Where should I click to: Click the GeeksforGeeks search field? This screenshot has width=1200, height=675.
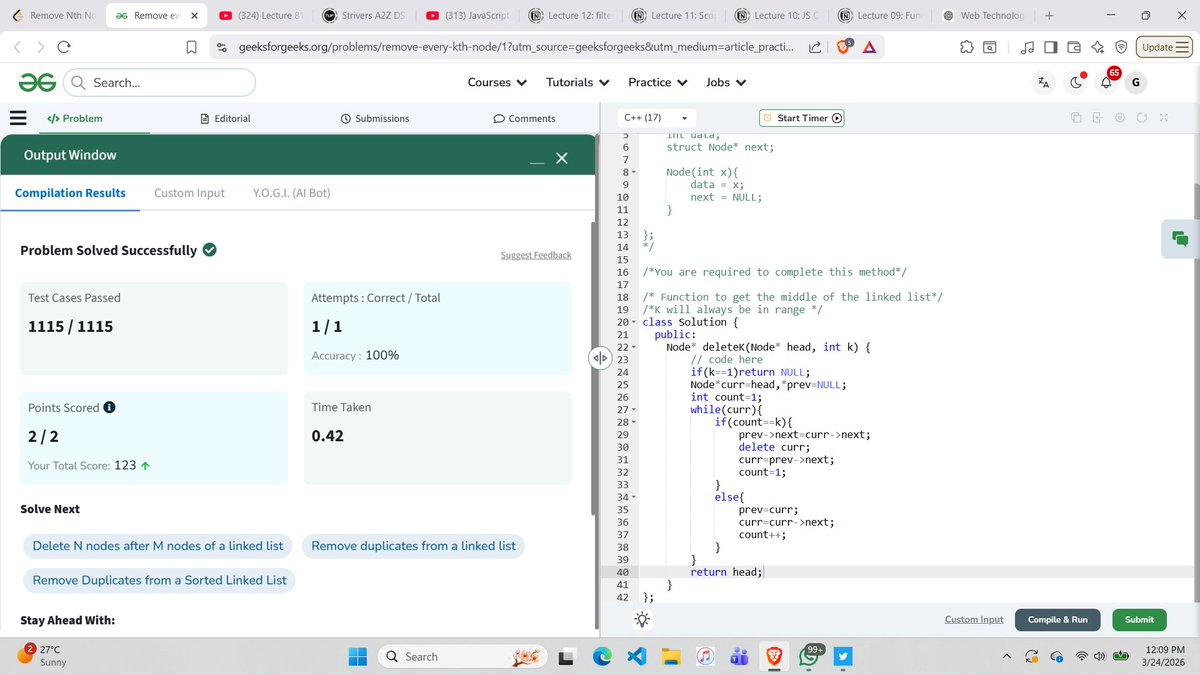click(159, 83)
